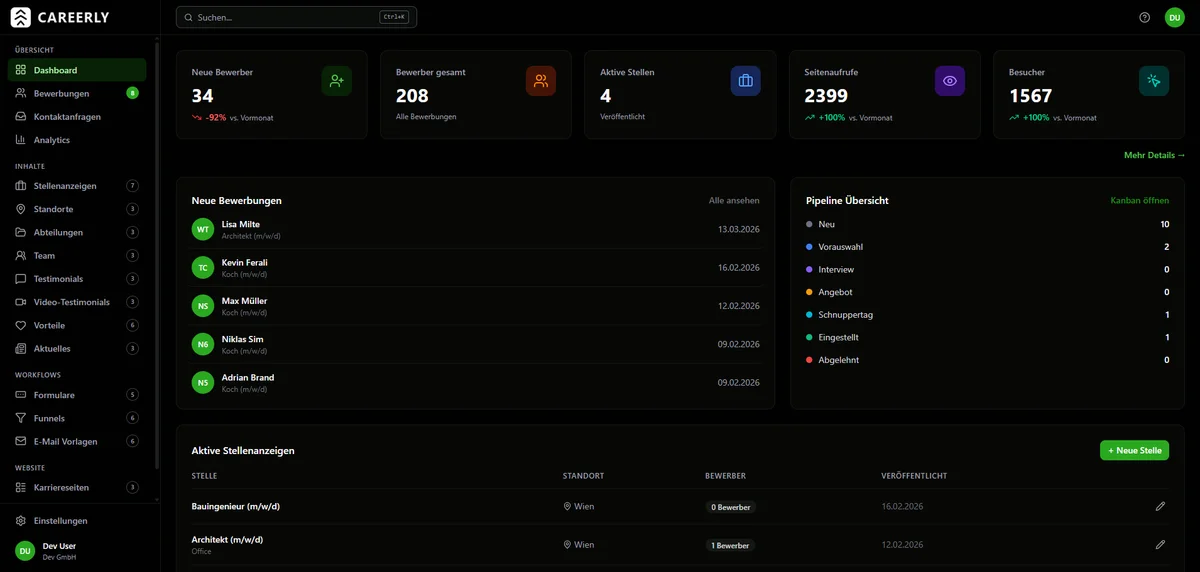This screenshot has width=1200, height=572.
Task: Click Kevin Ferali's TC avatar
Action: point(203,268)
